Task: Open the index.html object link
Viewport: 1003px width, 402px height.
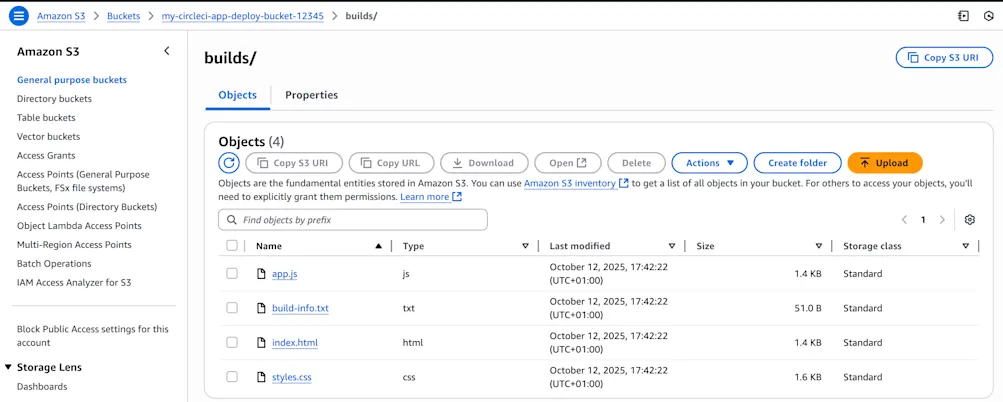Action: pos(295,343)
